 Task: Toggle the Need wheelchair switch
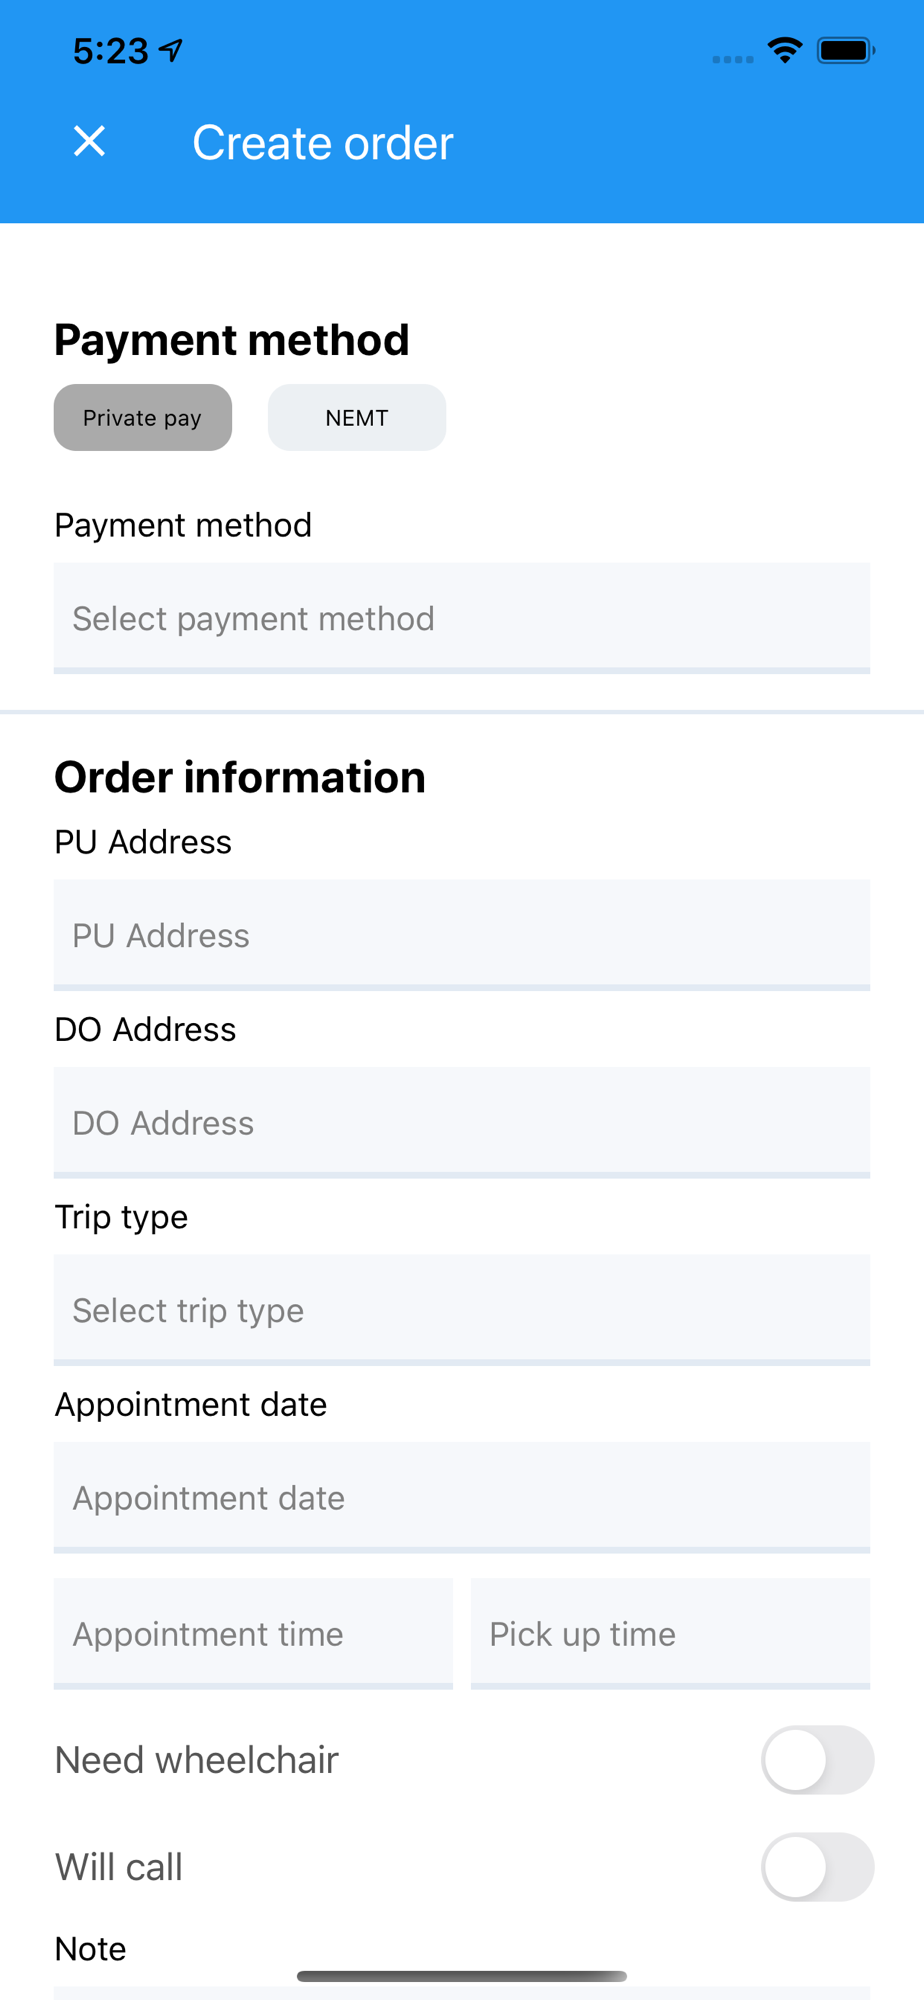click(818, 1760)
